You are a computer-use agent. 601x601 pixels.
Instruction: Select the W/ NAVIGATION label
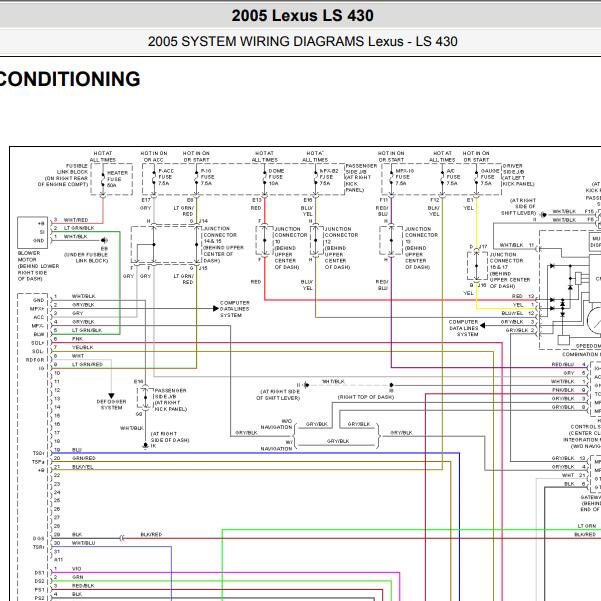[x=277, y=445]
